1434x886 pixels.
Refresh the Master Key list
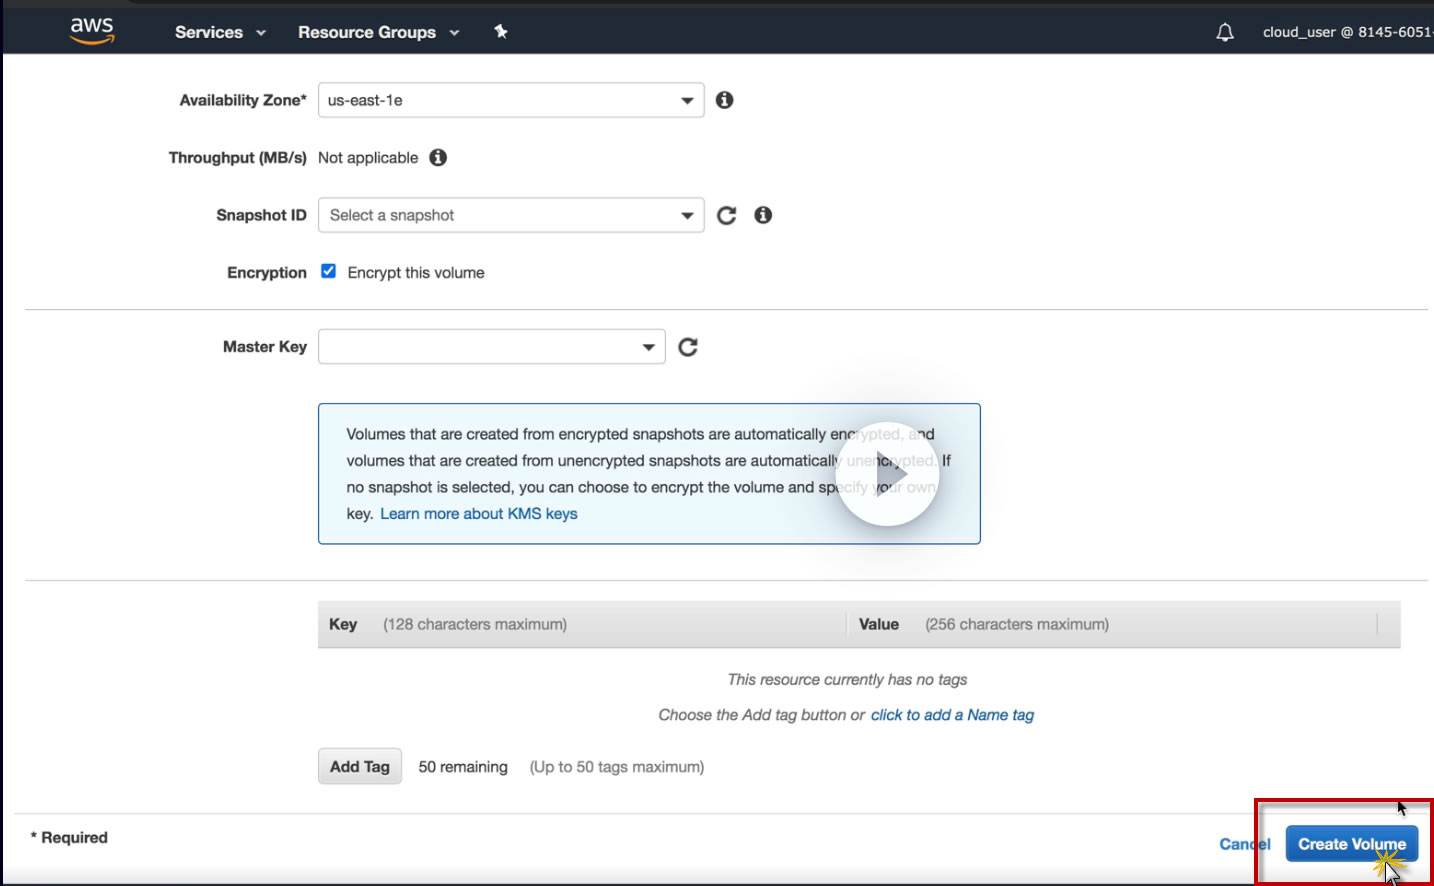tap(688, 347)
